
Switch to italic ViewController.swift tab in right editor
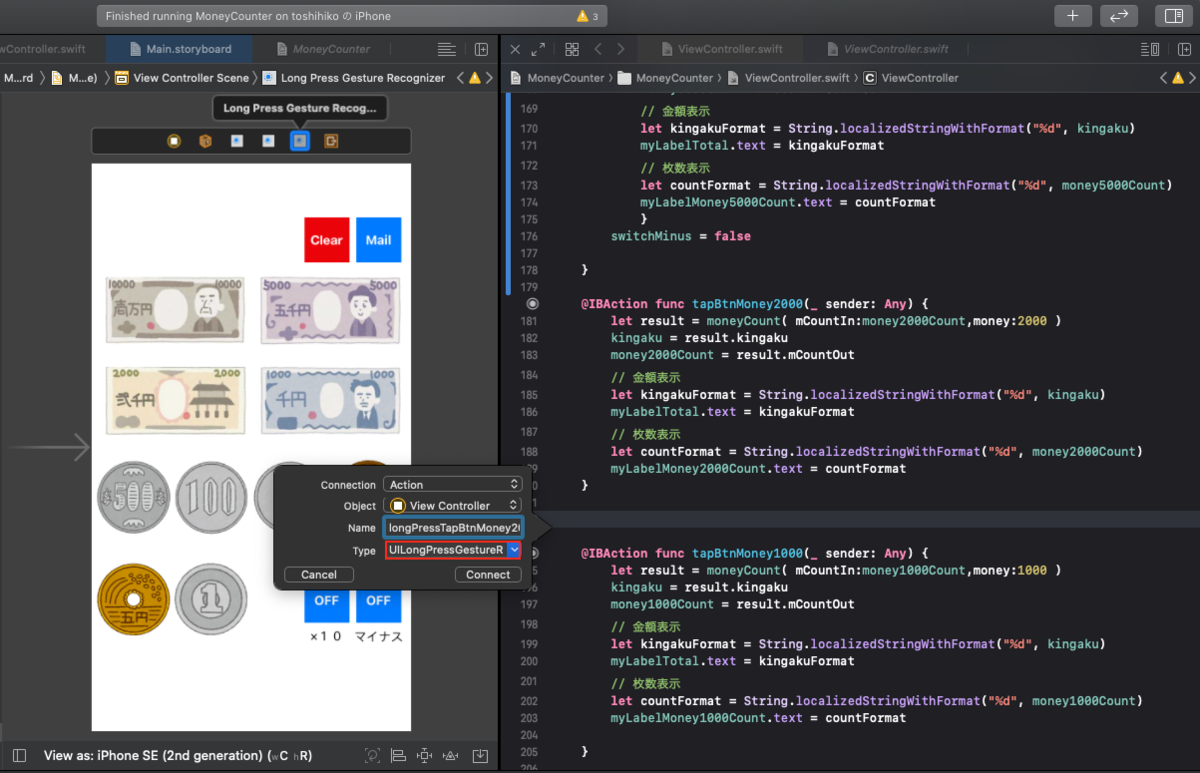pos(886,49)
